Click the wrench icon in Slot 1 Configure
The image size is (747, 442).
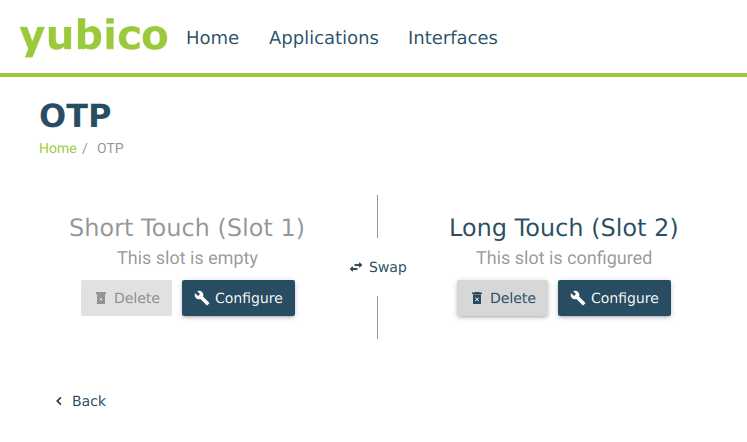pos(201,298)
